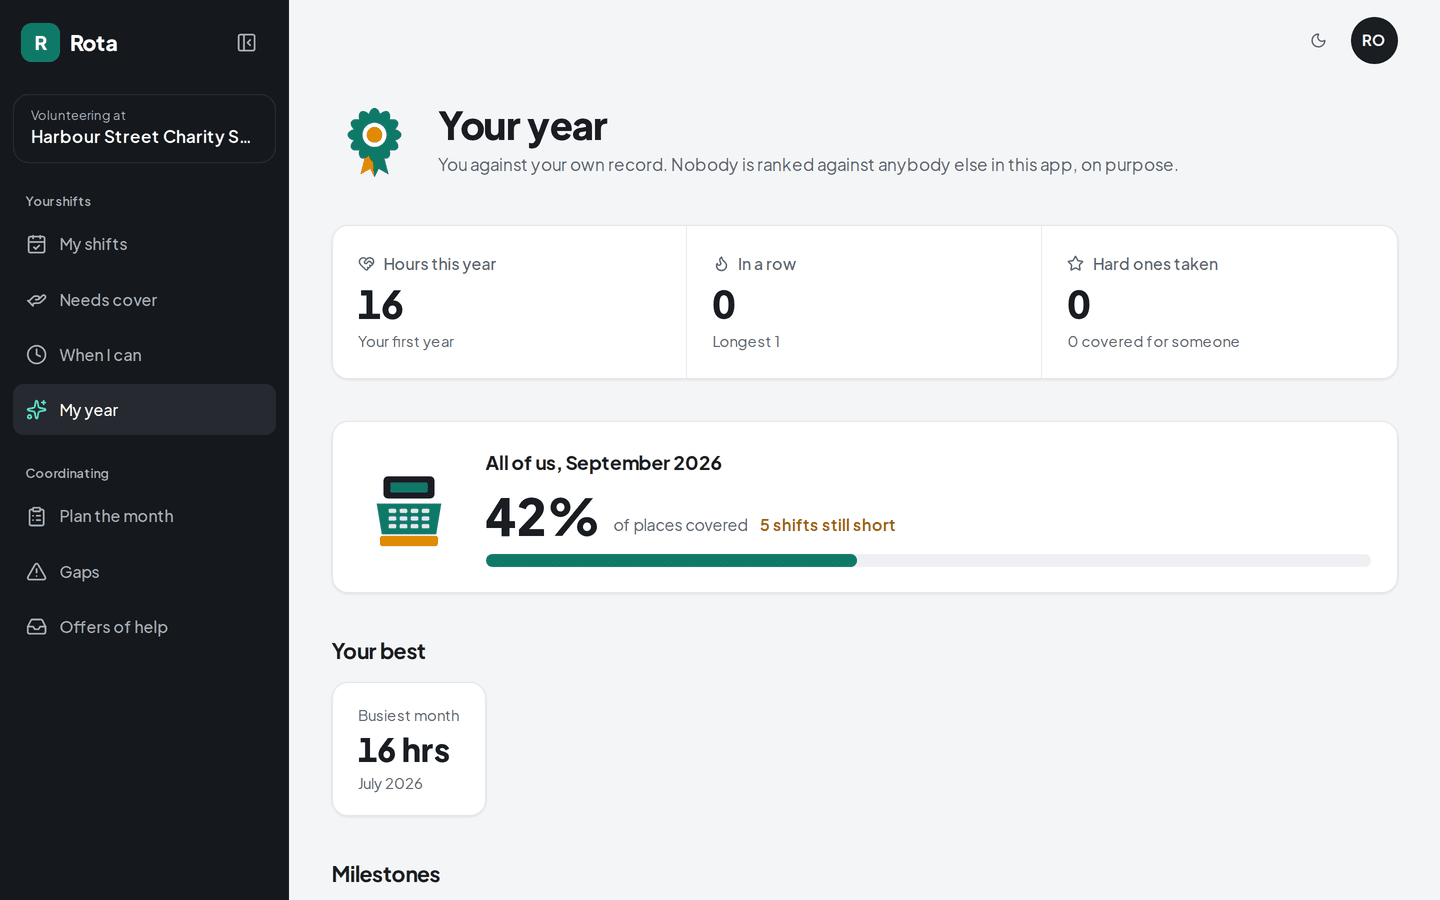Click the Coordinating section label
This screenshot has width=1440, height=900.
point(67,474)
